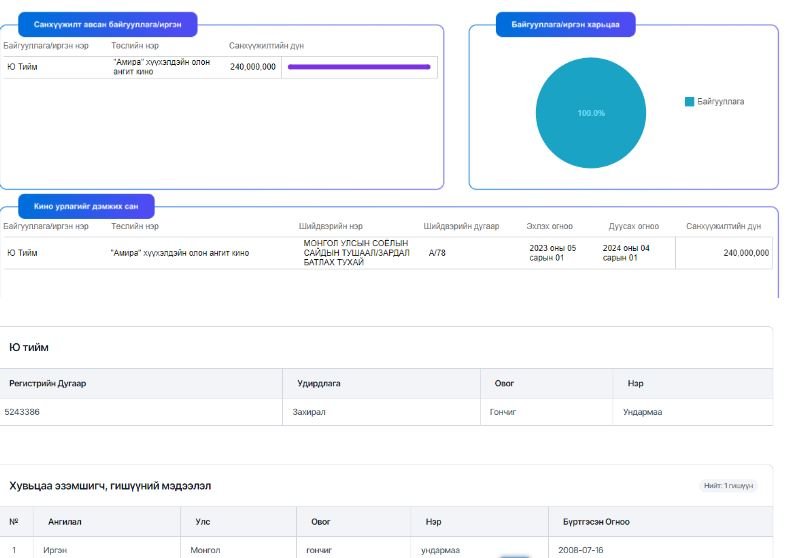Click the decision name МОНГОЛ УЛСЫН СОЁЛЫН САЙДЫН cell

[356, 253]
